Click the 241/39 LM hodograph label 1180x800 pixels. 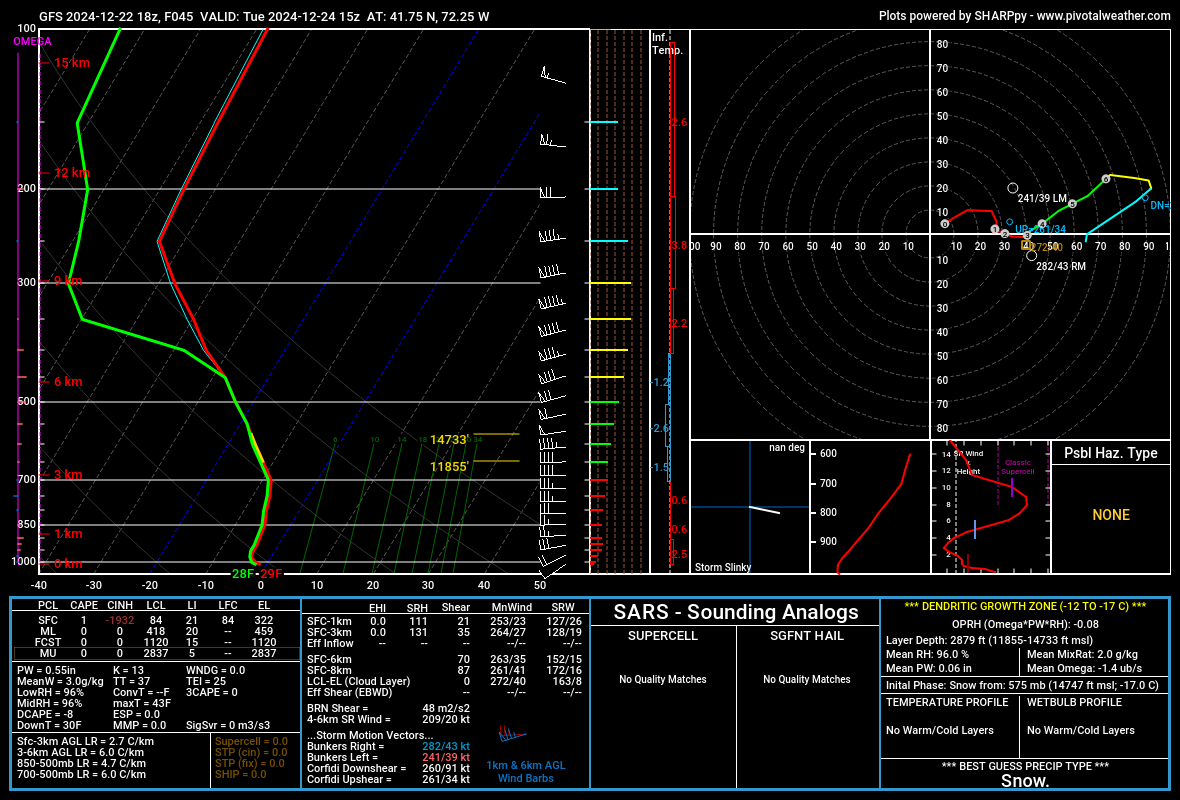(x=1042, y=198)
